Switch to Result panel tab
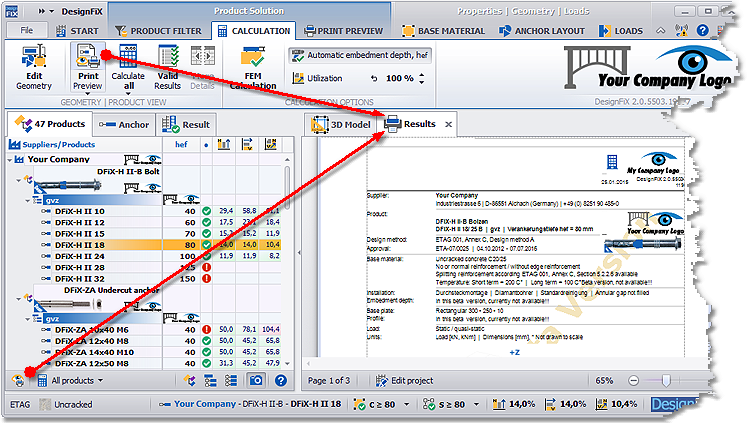 186,125
